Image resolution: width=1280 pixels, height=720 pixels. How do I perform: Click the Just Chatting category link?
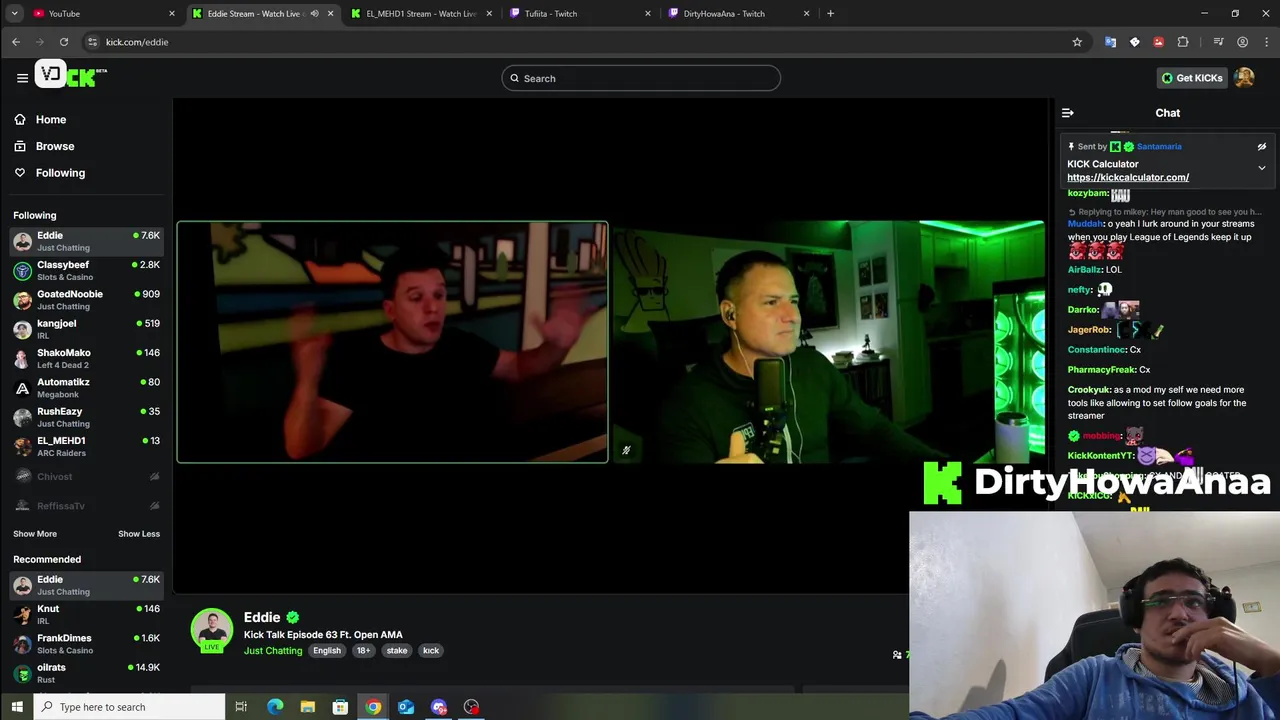[273, 651]
